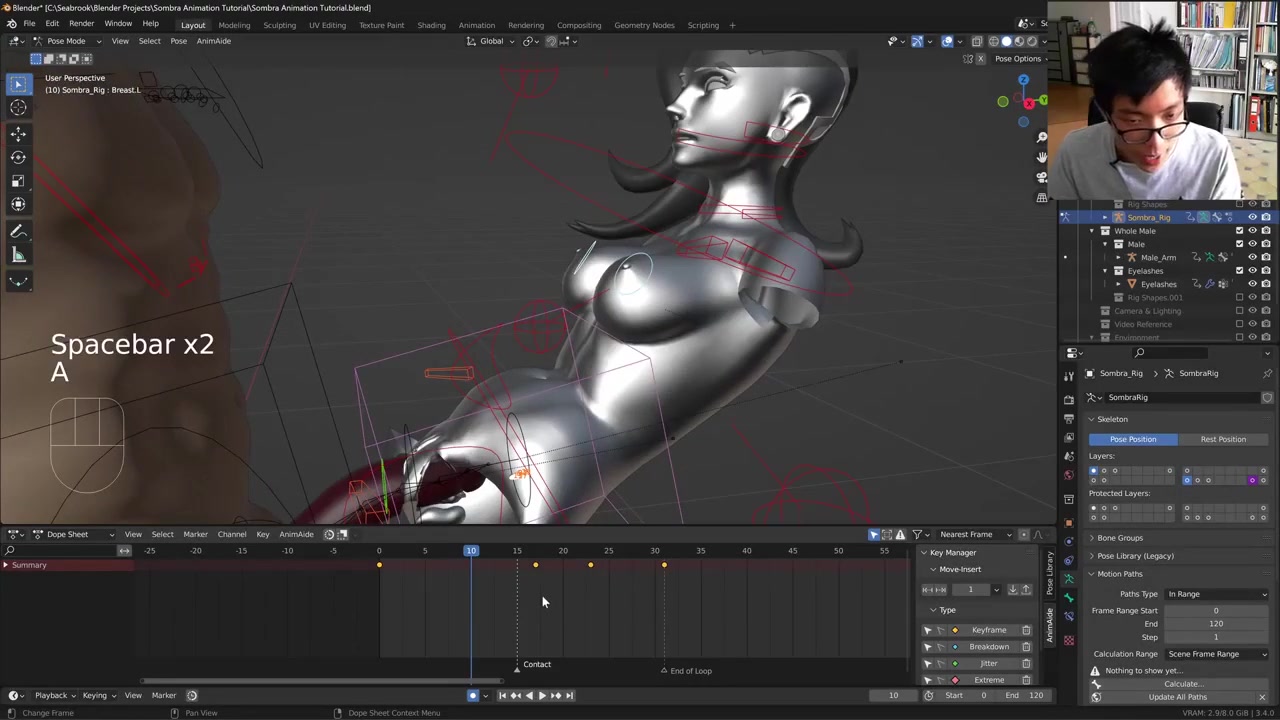Choose the Scale tool
This screenshot has height=720, width=1280.
pyautogui.click(x=18, y=181)
